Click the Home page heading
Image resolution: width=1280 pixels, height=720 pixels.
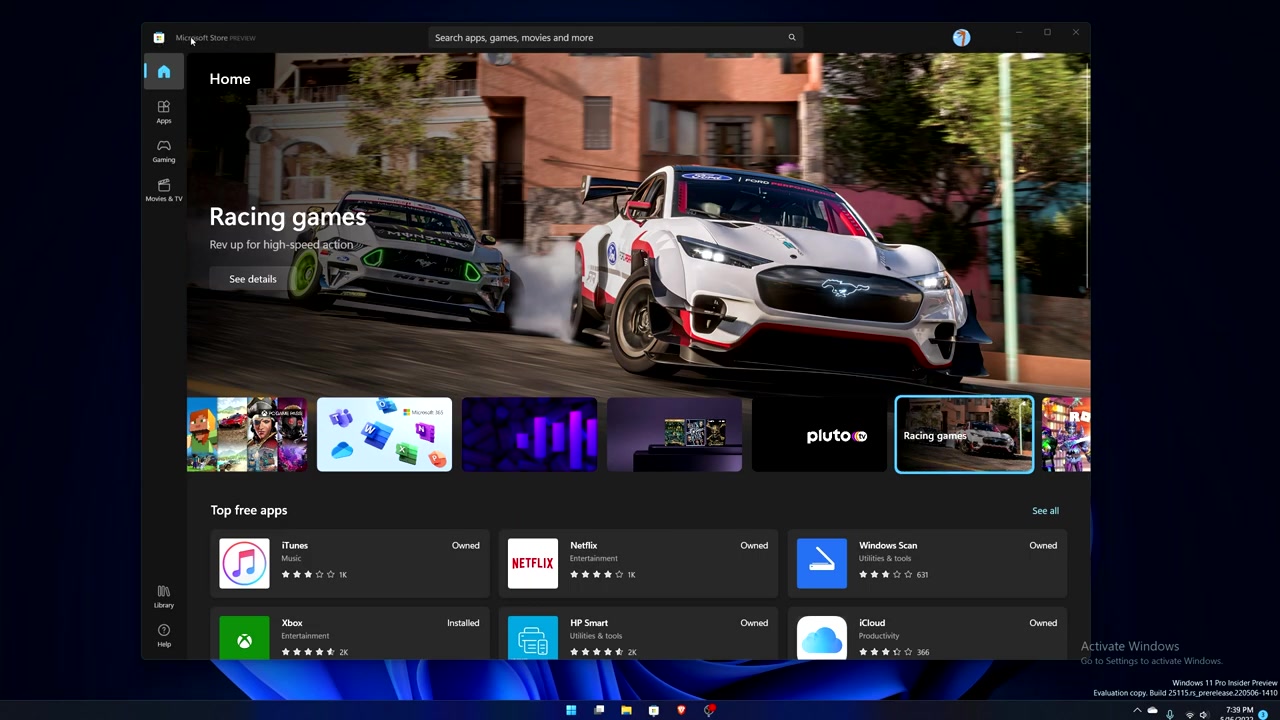tap(230, 79)
